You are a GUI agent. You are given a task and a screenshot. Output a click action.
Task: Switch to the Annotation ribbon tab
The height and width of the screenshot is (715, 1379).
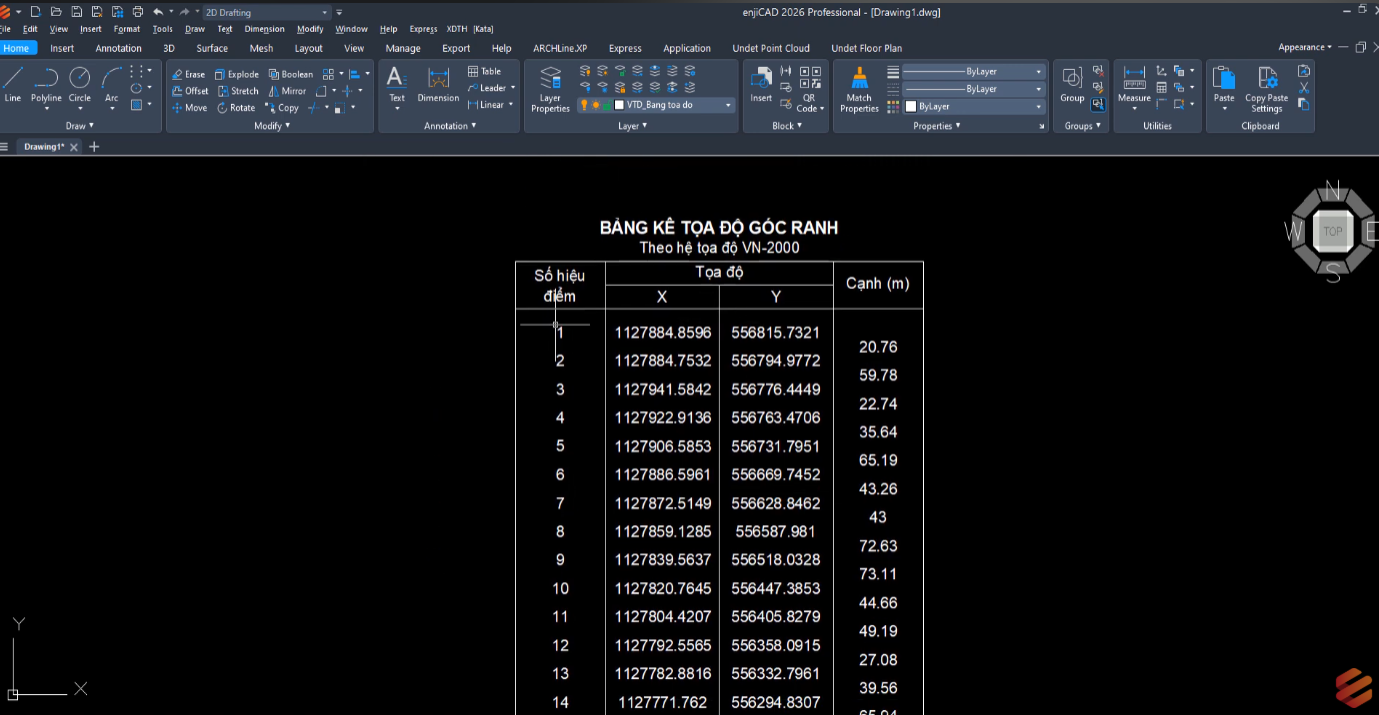click(x=118, y=48)
